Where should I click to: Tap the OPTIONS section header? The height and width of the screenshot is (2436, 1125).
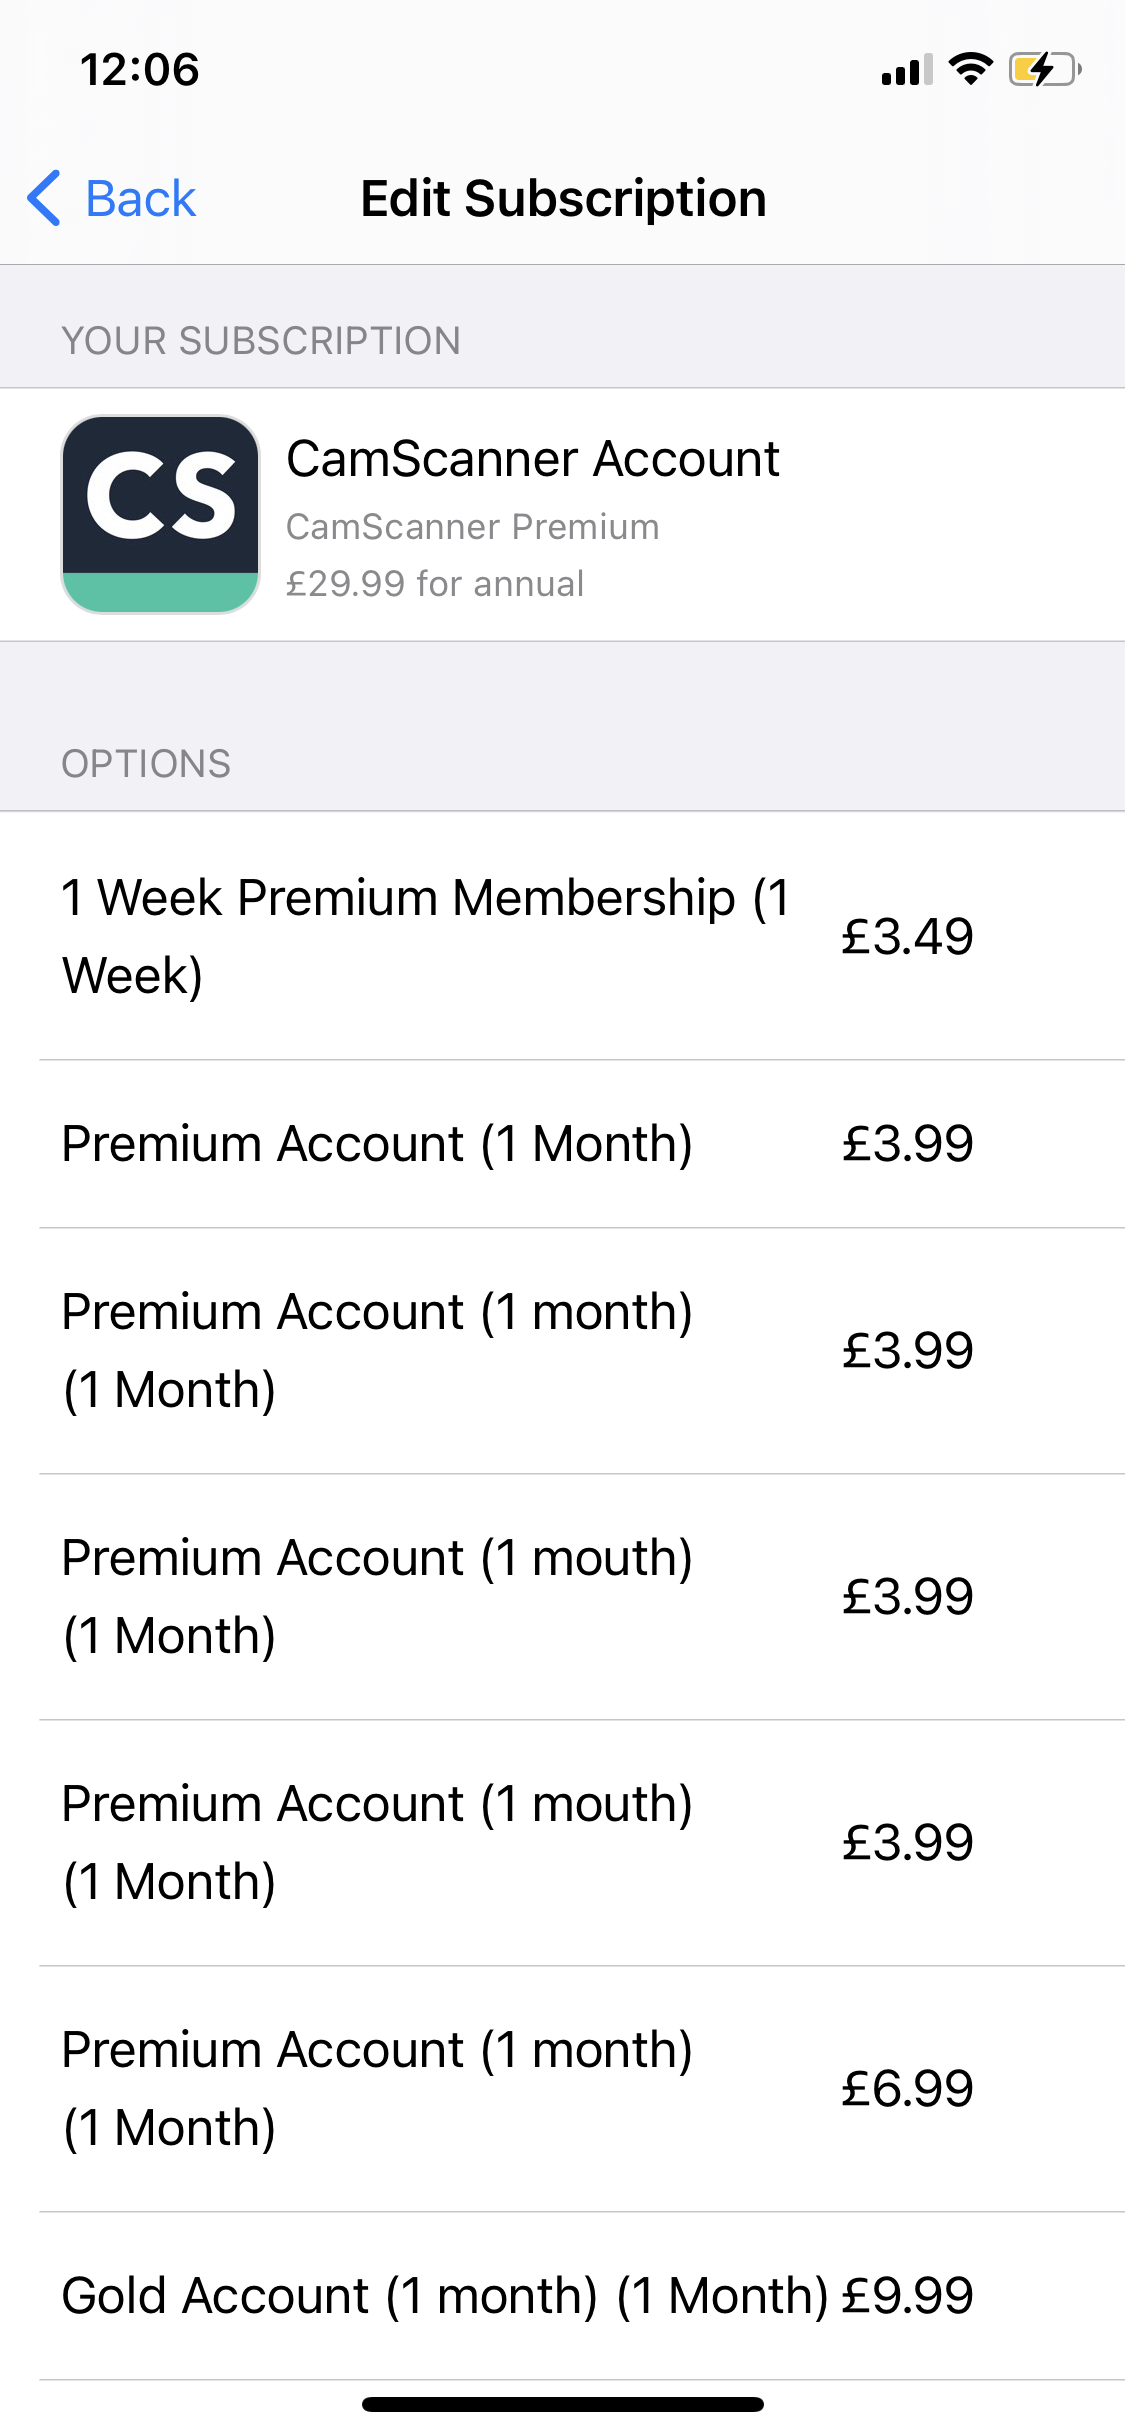pyautogui.click(x=146, y=764)
